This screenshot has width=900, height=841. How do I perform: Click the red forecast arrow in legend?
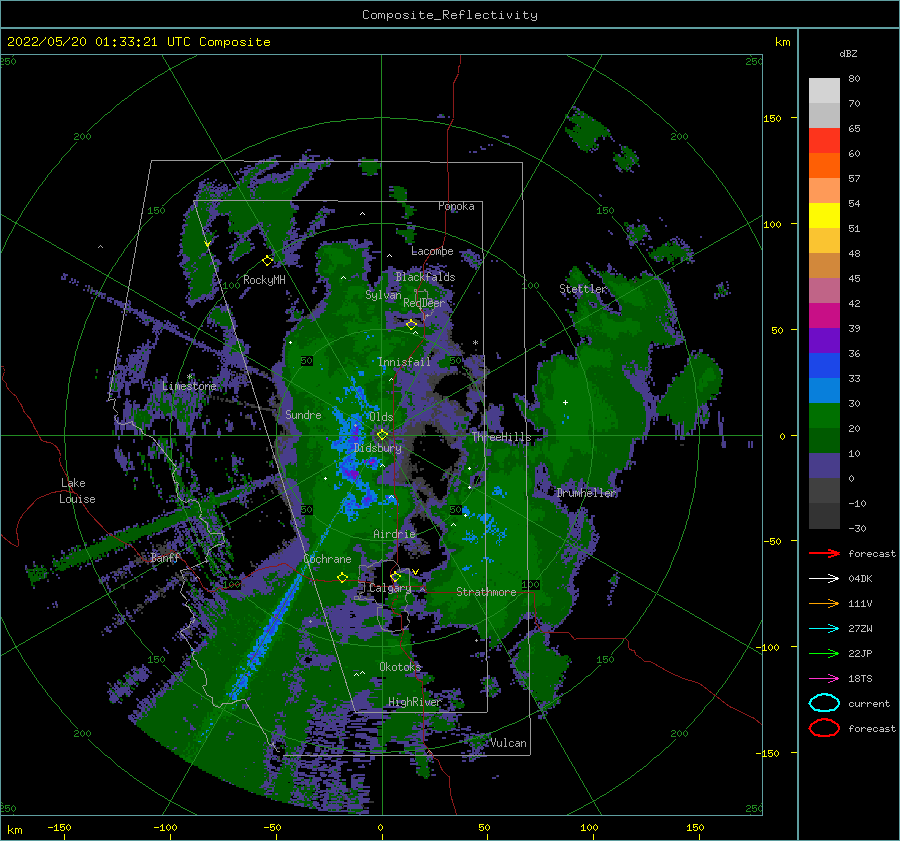click(824, 553)
